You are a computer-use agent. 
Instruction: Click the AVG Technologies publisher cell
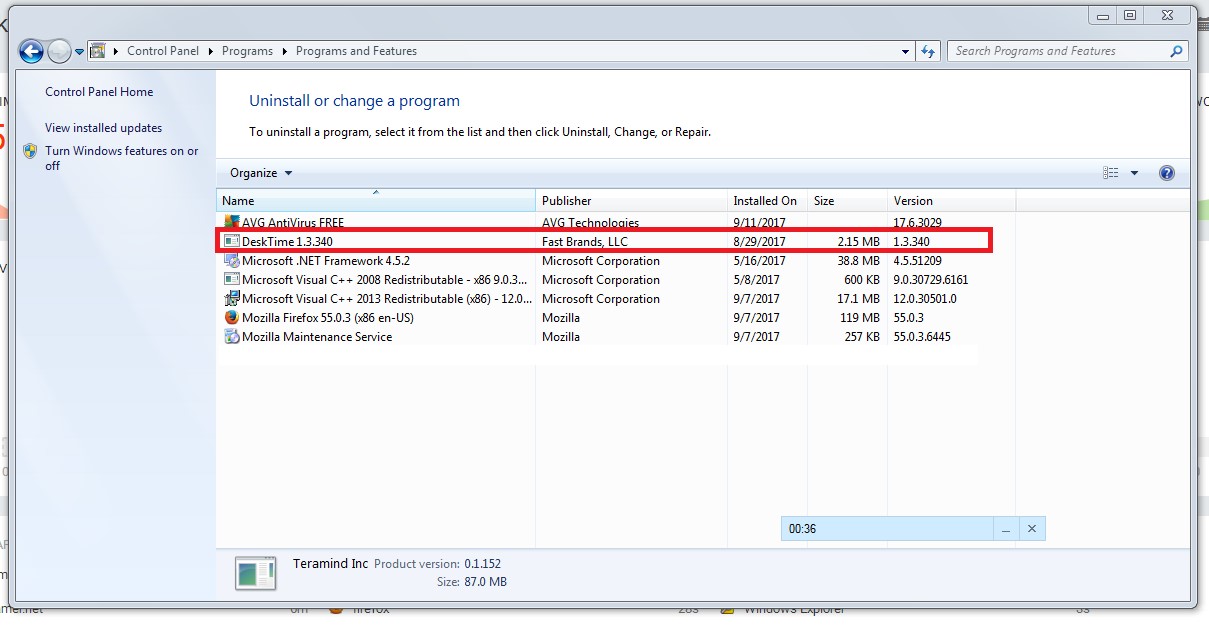click(x=590, y=223)
